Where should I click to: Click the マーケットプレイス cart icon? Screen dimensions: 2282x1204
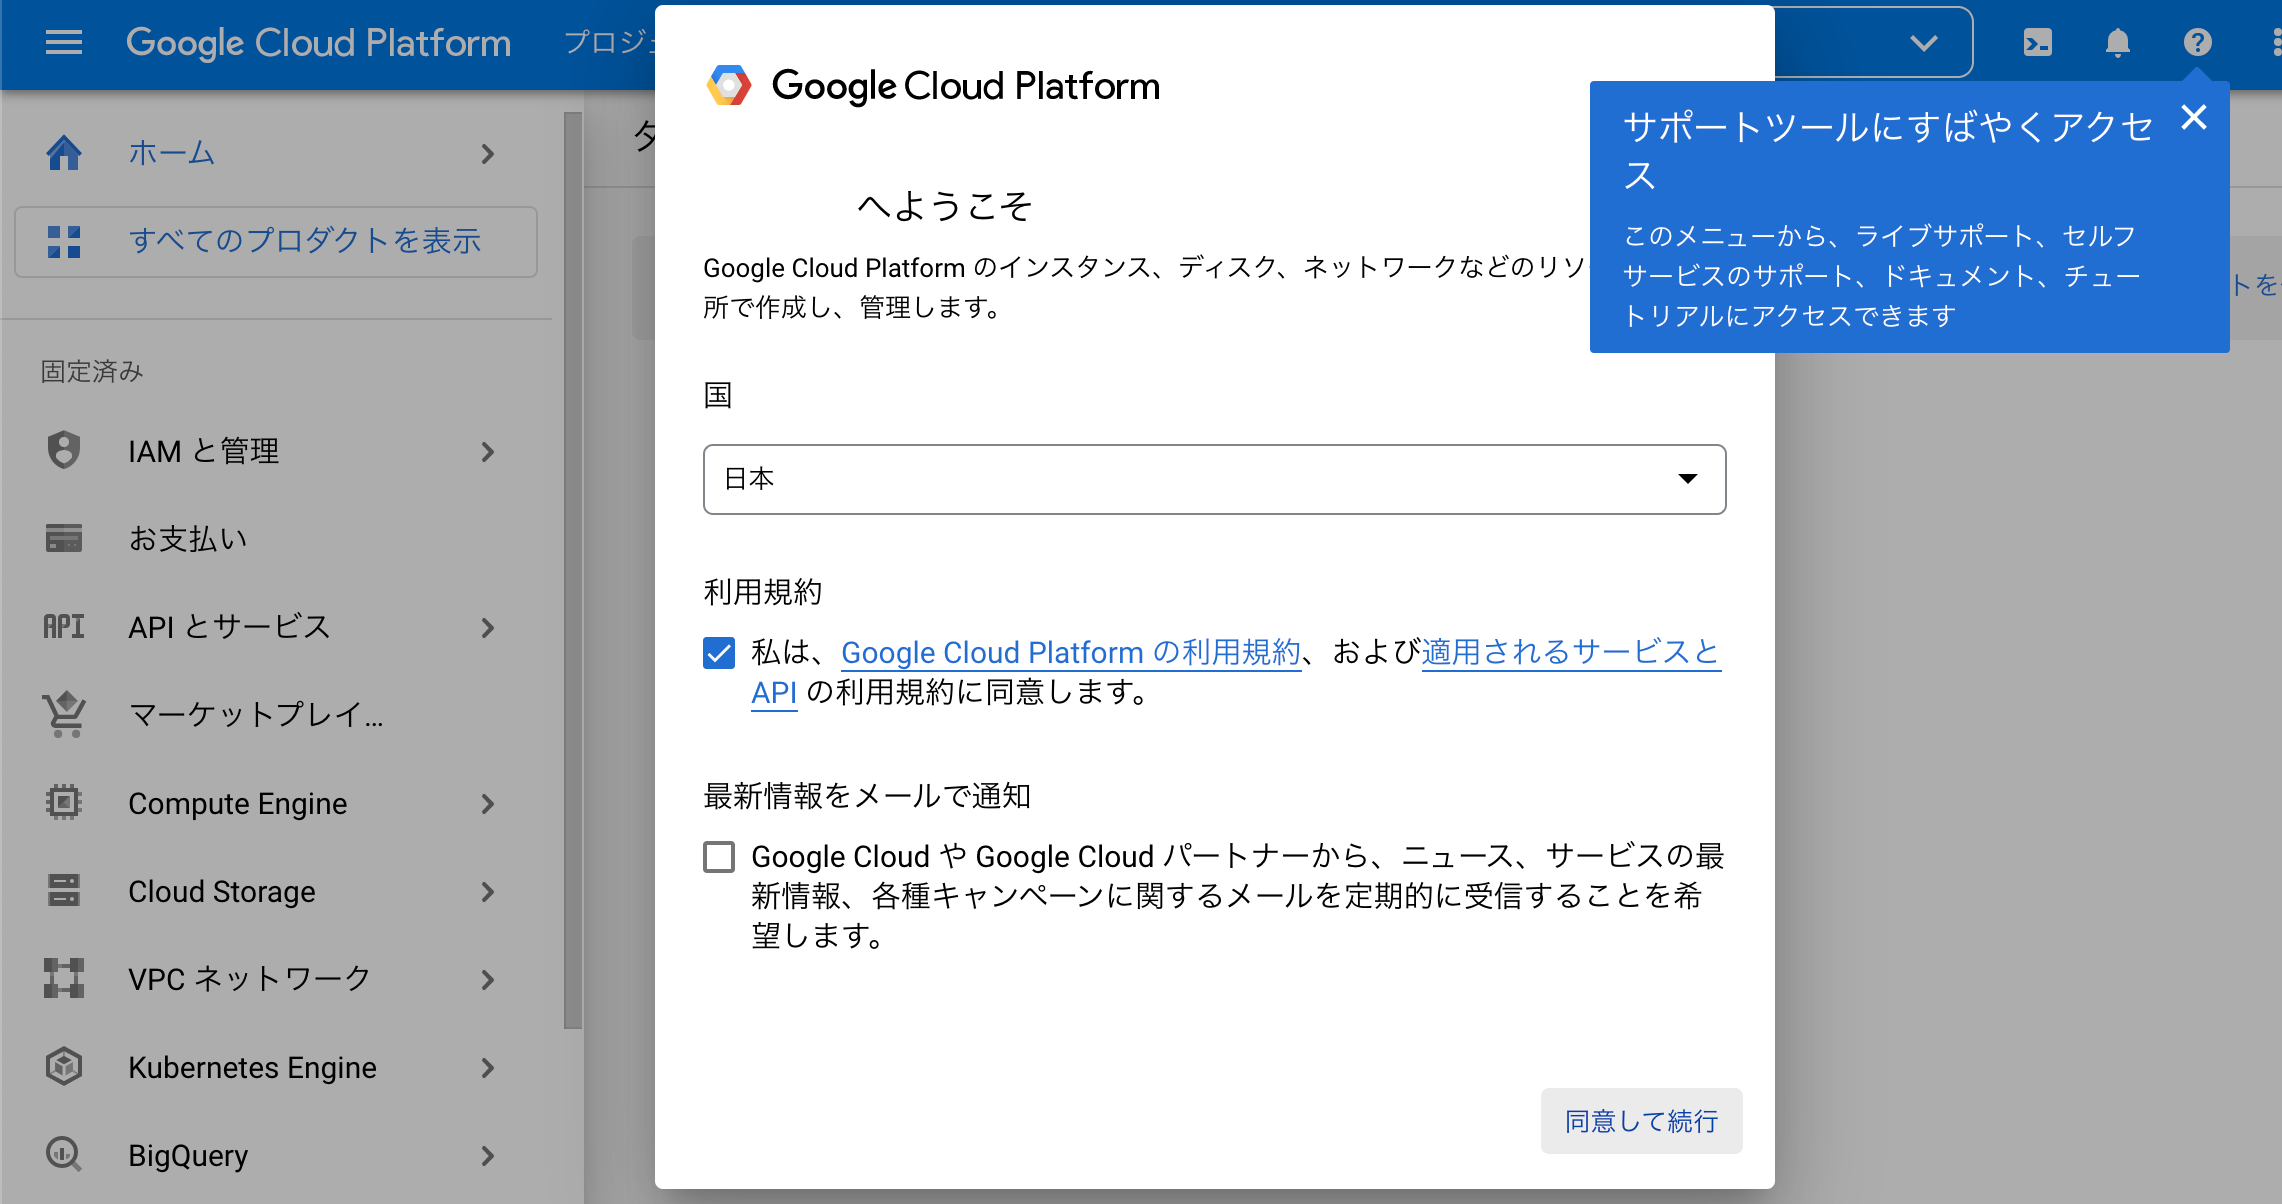[64, 714]
